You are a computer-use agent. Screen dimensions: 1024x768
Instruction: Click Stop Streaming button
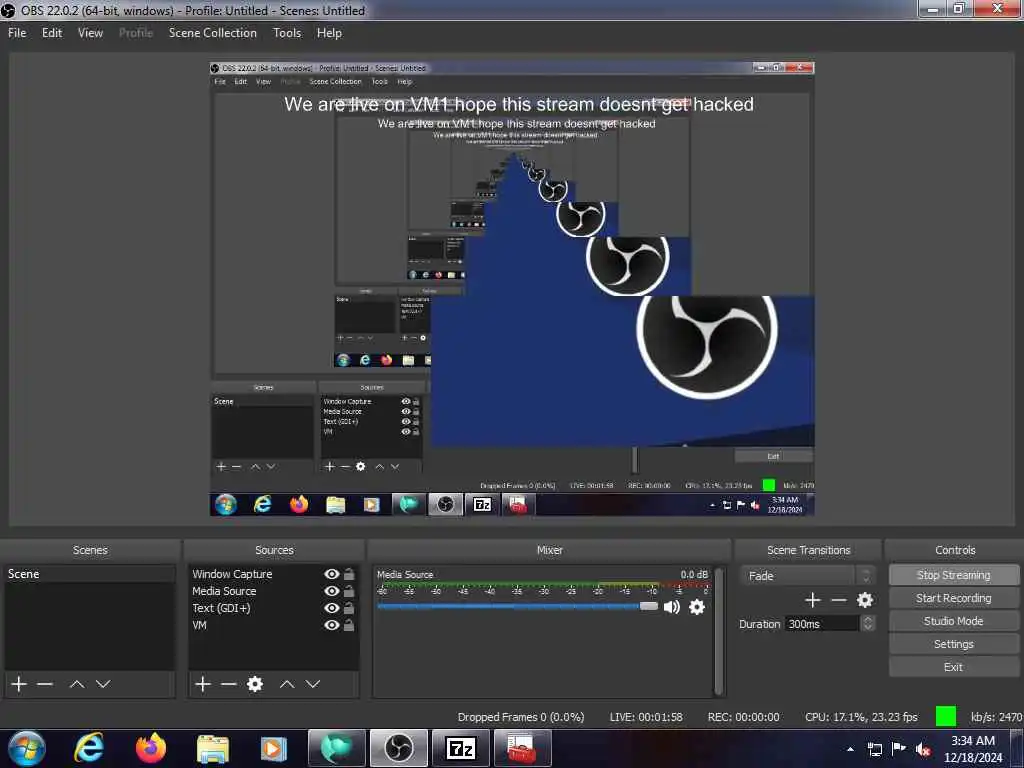point(953,575)
